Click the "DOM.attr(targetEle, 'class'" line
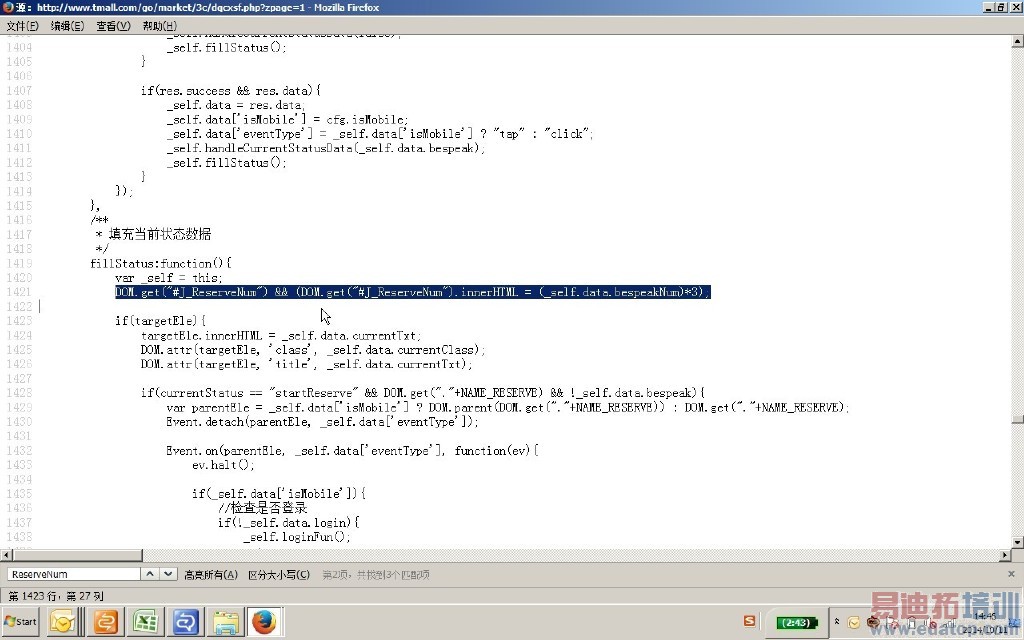 313,350
